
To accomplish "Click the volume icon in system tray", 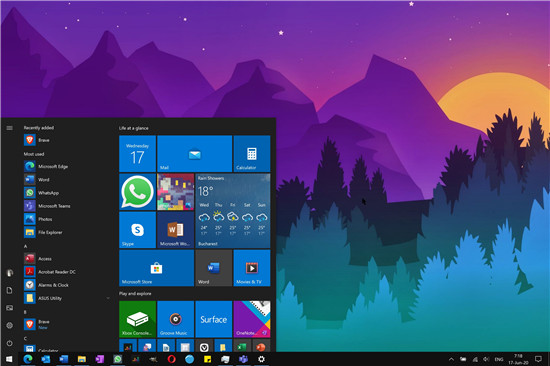I will tap(486, 359).
